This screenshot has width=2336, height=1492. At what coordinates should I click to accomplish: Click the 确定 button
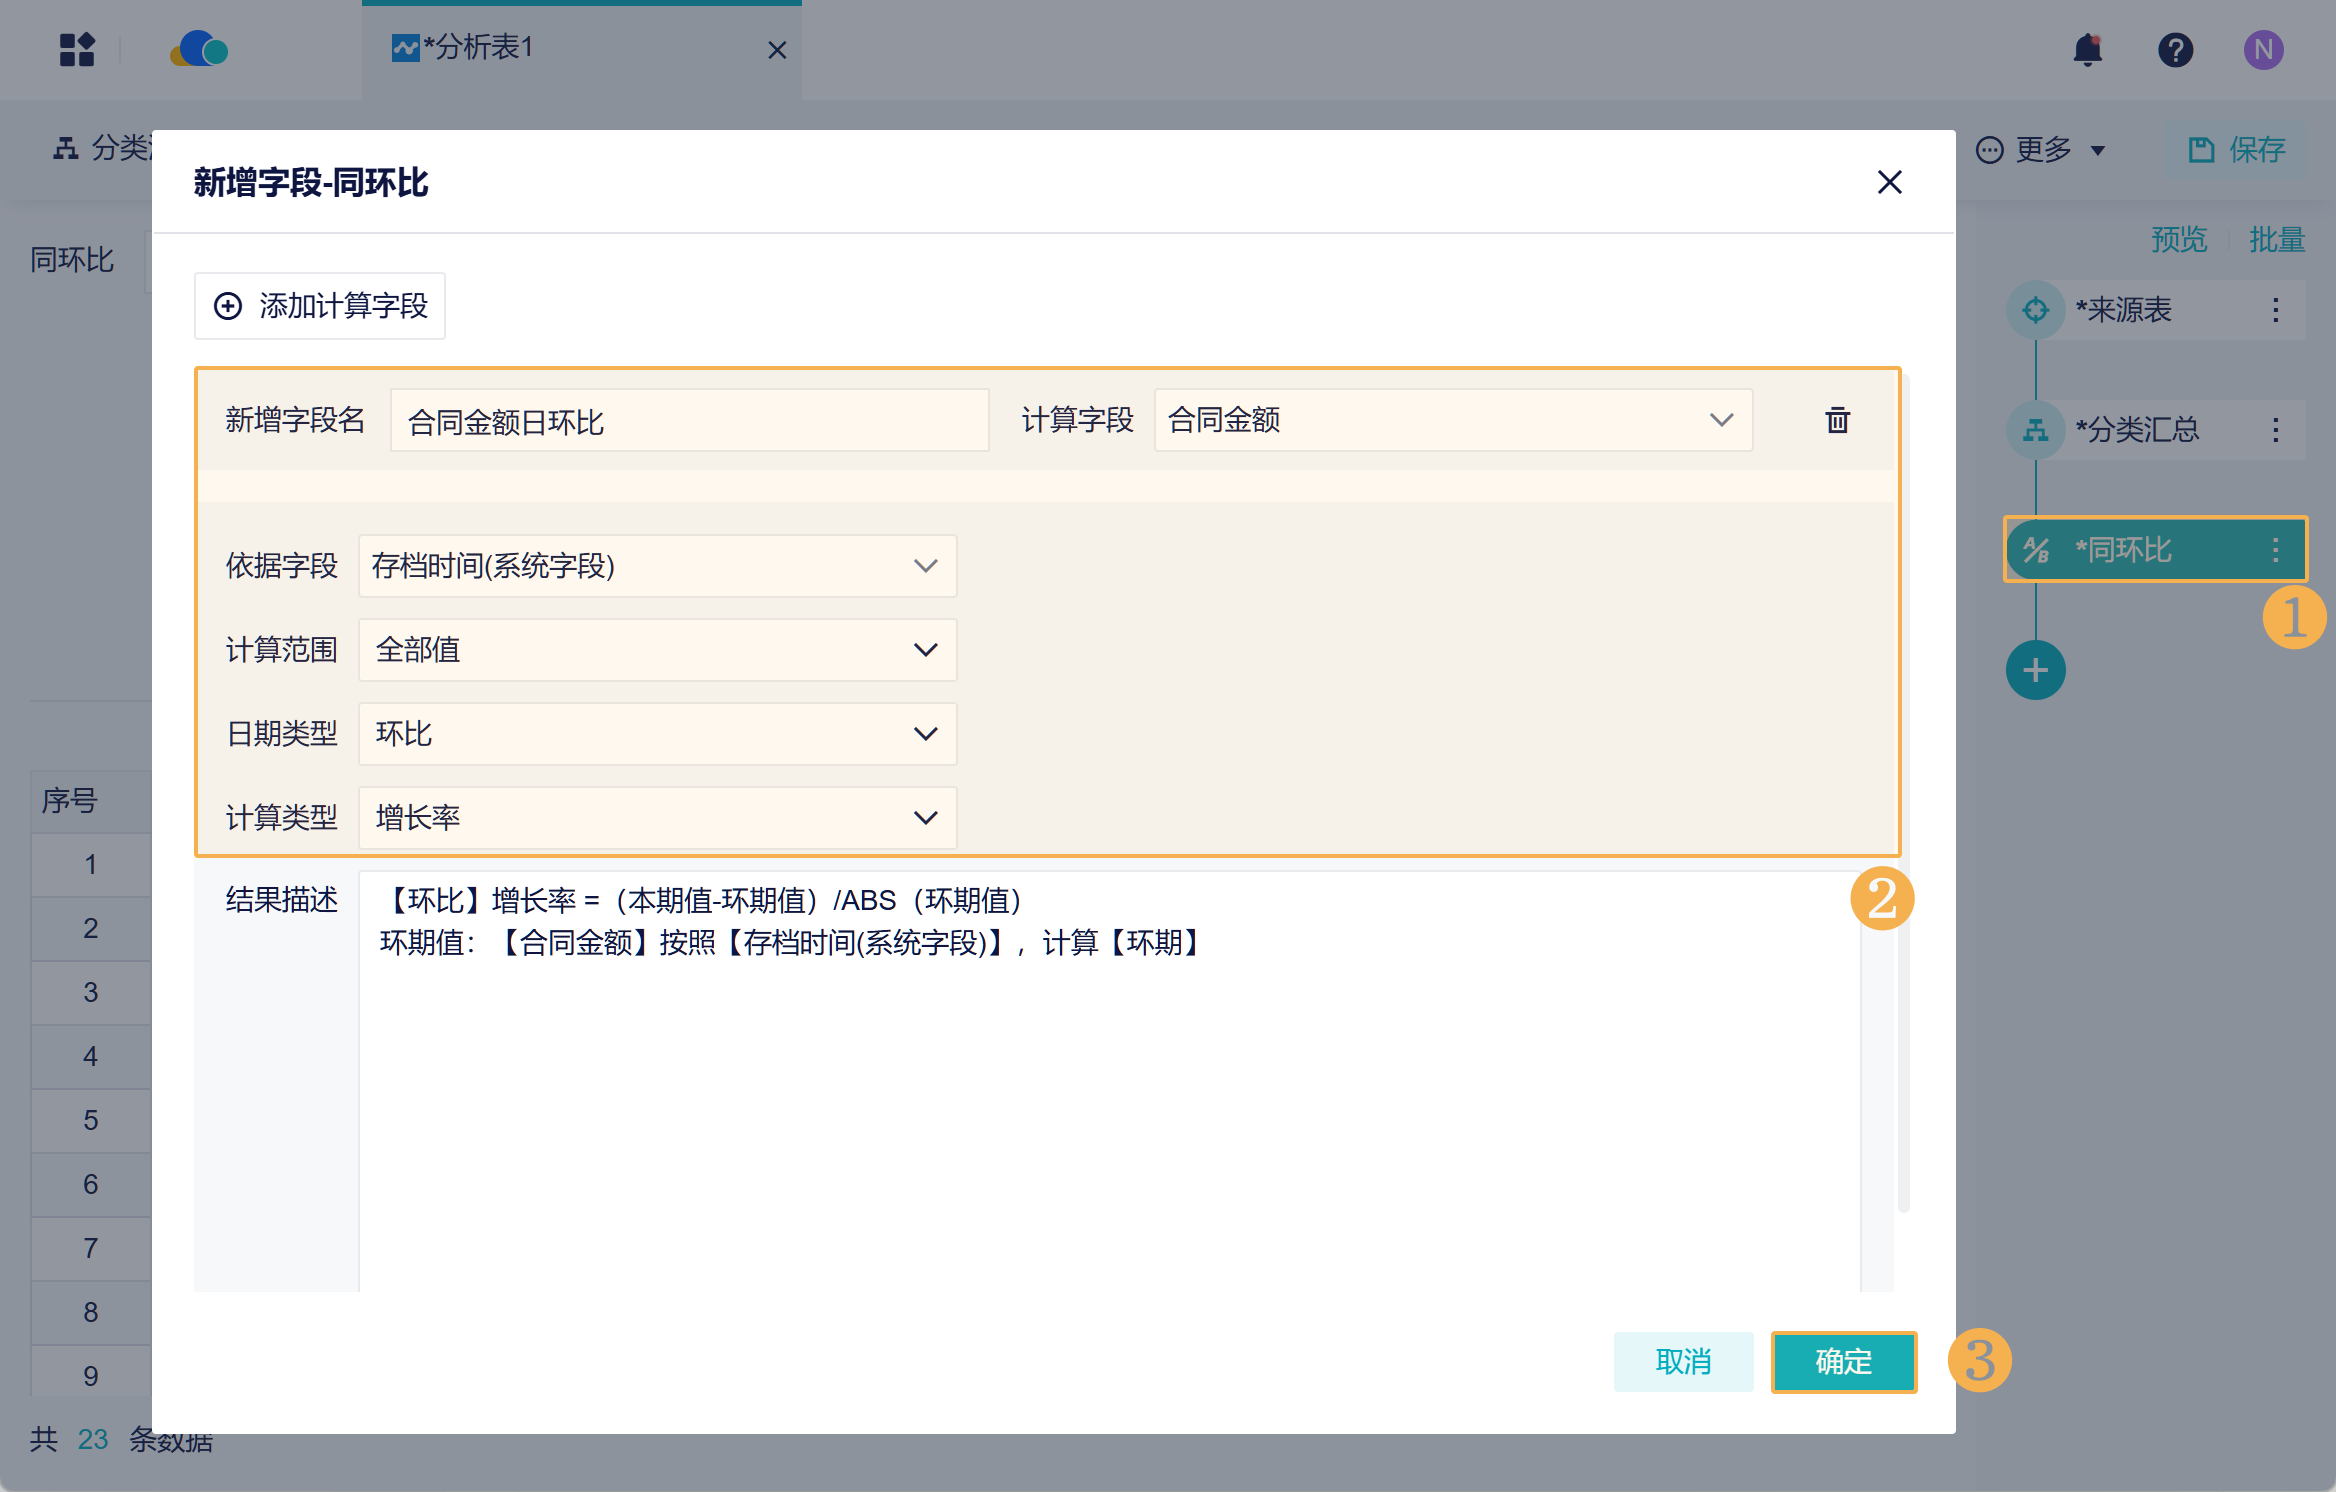(1843, 1361)
